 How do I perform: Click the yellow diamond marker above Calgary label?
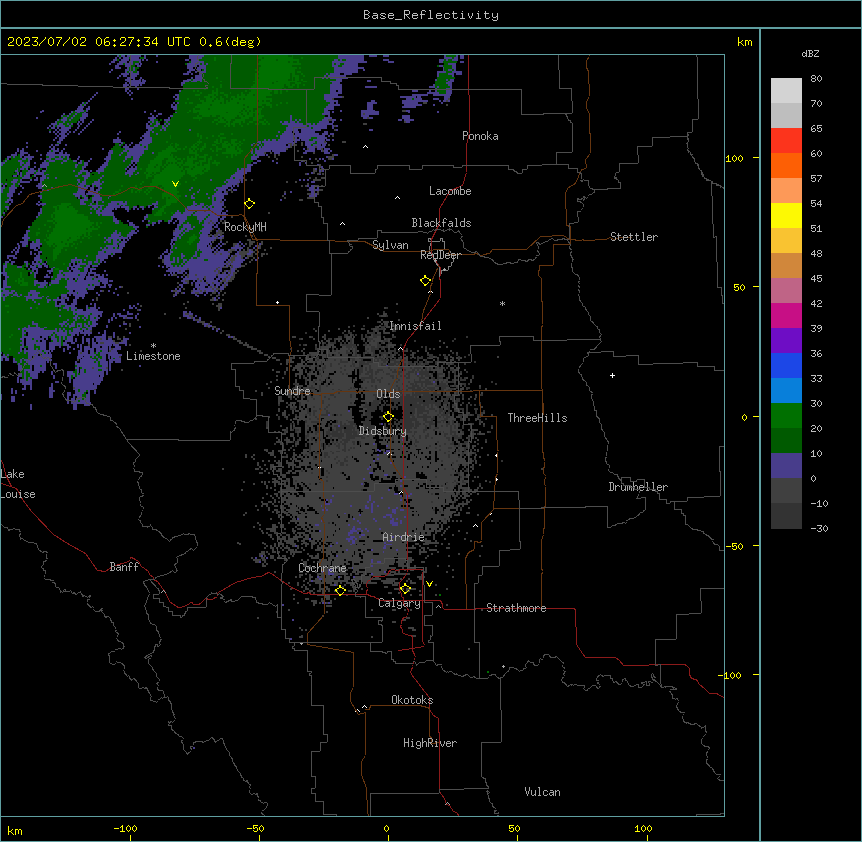pyautogui.click(x=405, y=589)
